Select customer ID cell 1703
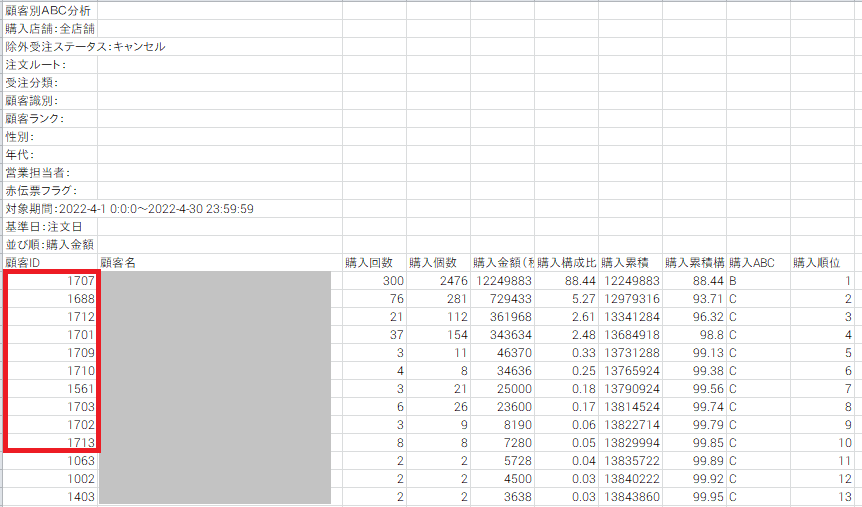The width and height of the screenshot is (862, 507). 50,407
